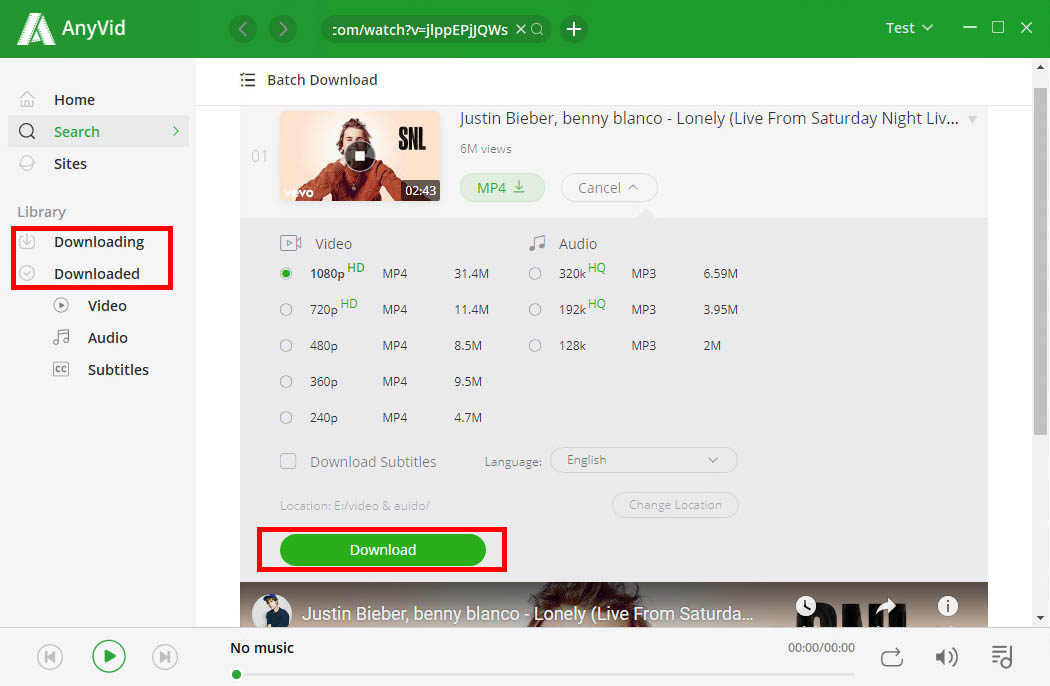Click the Audio music note icon in sidebar

[61, 337]
